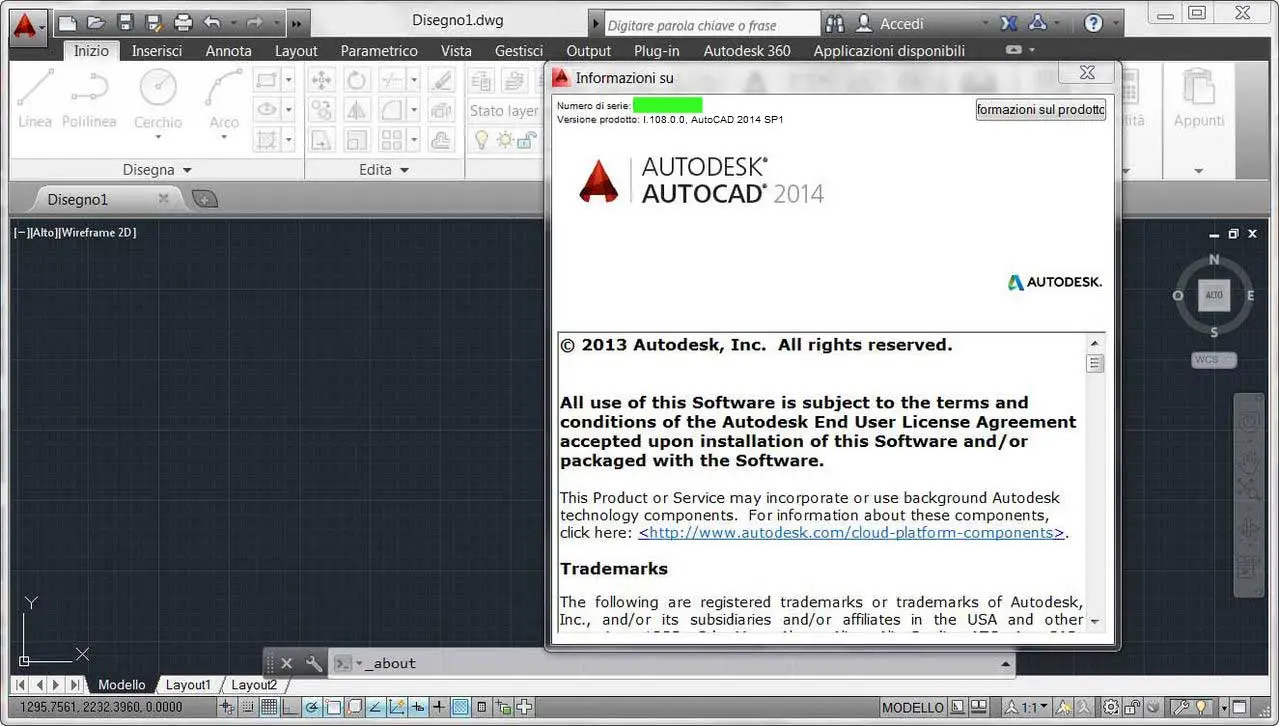Select the Vista ribbon tab

[x=456, y=51]
